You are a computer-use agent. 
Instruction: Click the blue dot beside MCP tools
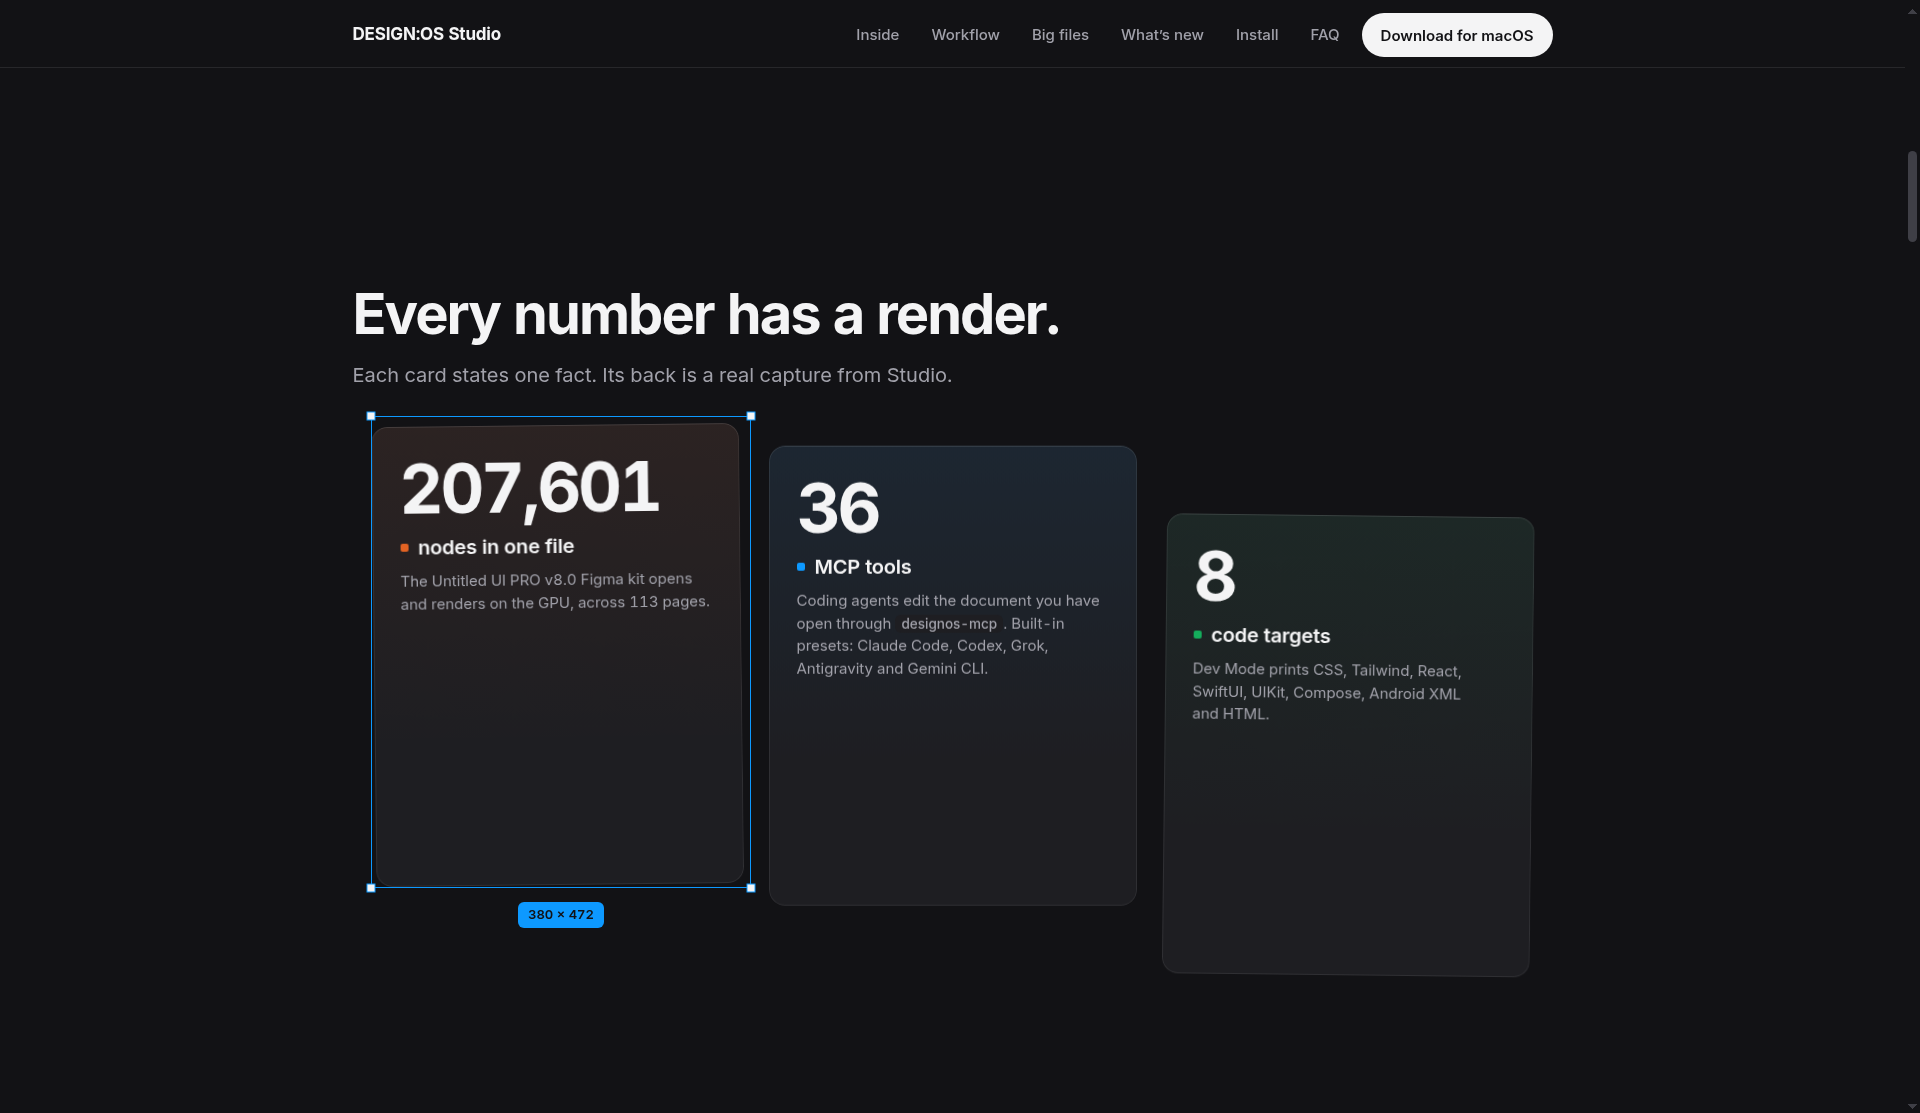[801, 567]
